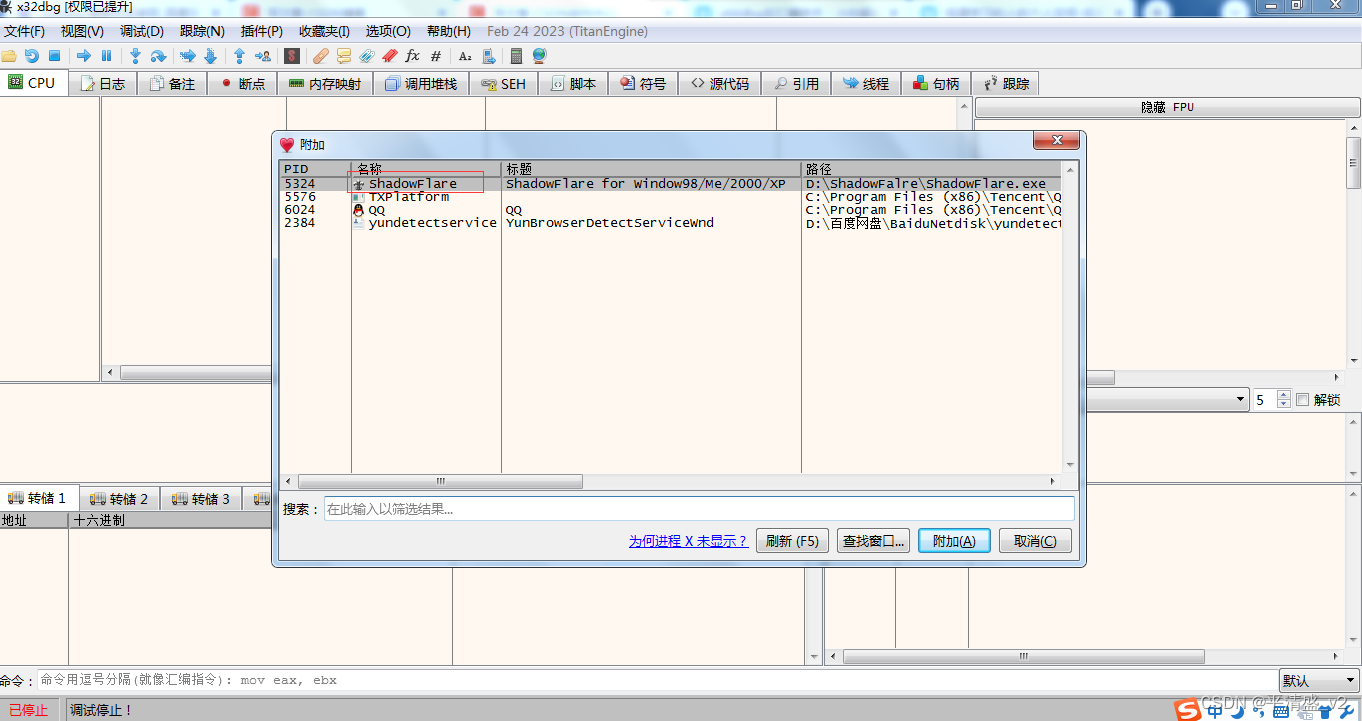Open the Calculator icon

(516, 56)
